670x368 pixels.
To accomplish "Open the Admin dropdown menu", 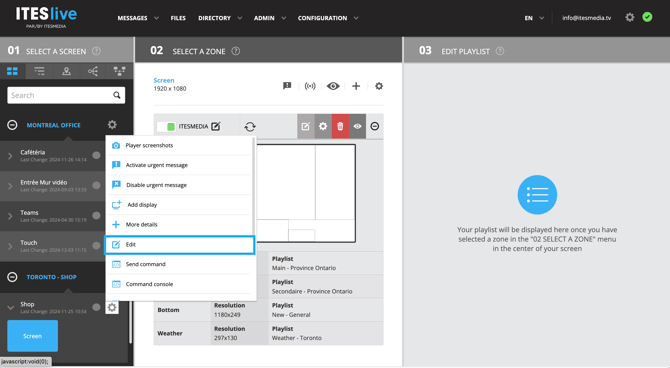I will click(x=270, y=18).
